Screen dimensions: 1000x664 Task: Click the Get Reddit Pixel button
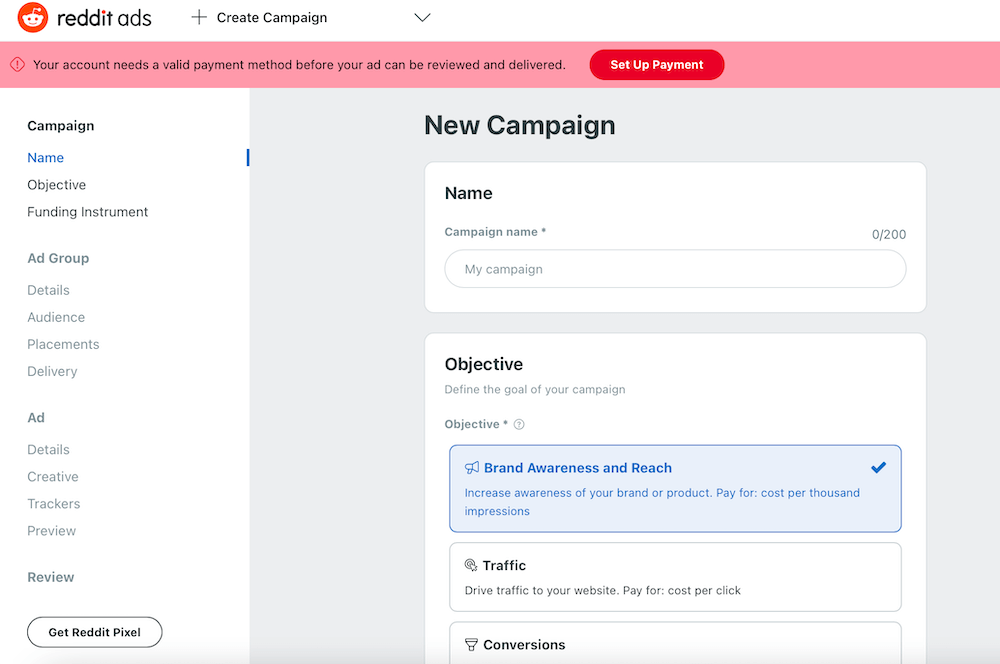(x=94, y=632)
